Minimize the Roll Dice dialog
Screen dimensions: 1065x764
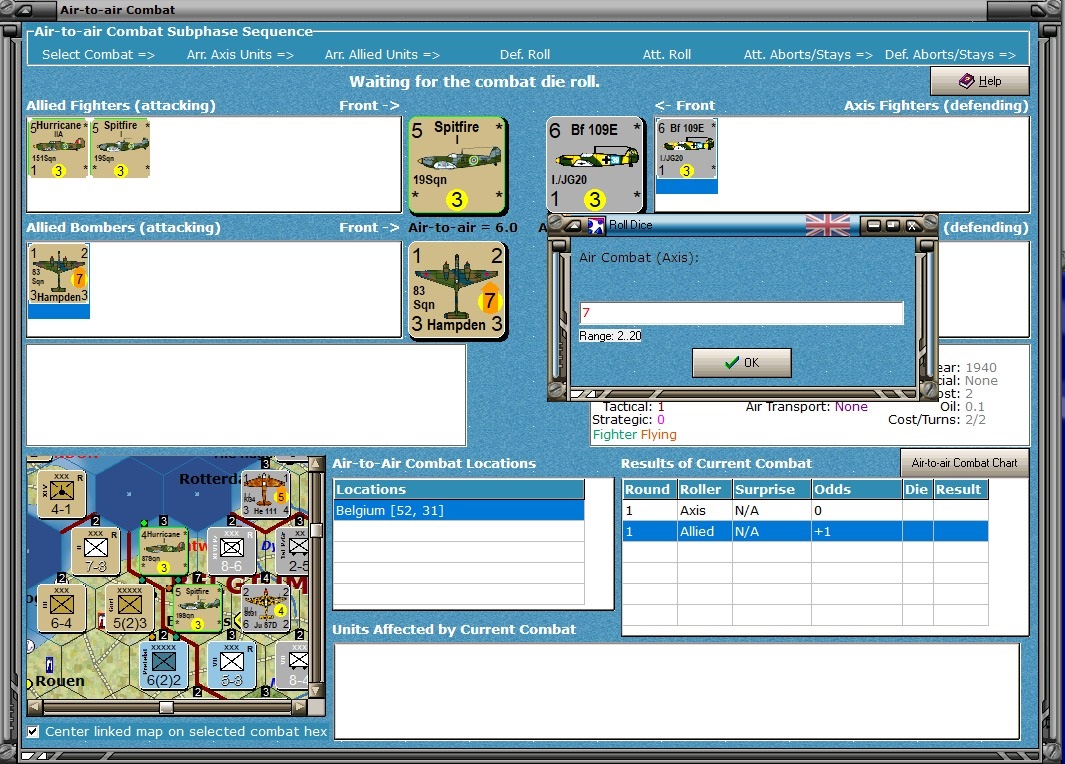(873, 225)
